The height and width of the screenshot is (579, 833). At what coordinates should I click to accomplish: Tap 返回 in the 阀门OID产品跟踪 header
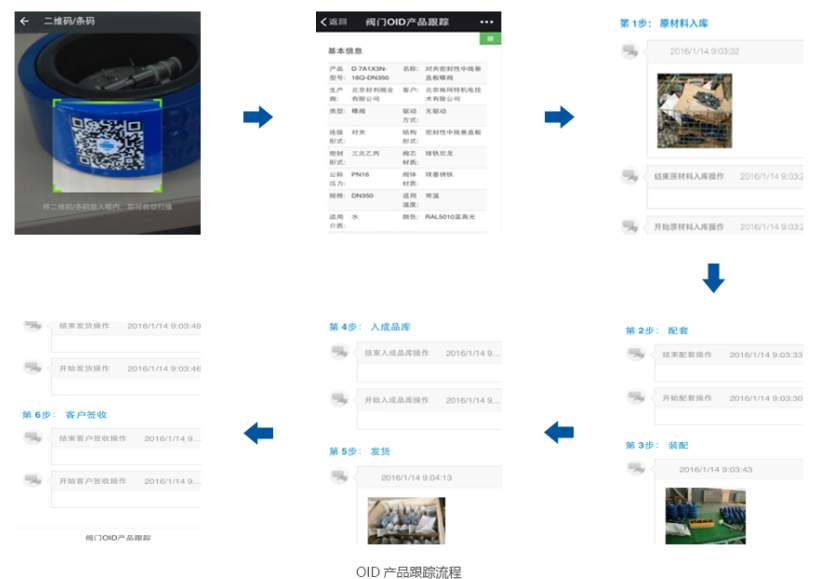tap(334, 22)
